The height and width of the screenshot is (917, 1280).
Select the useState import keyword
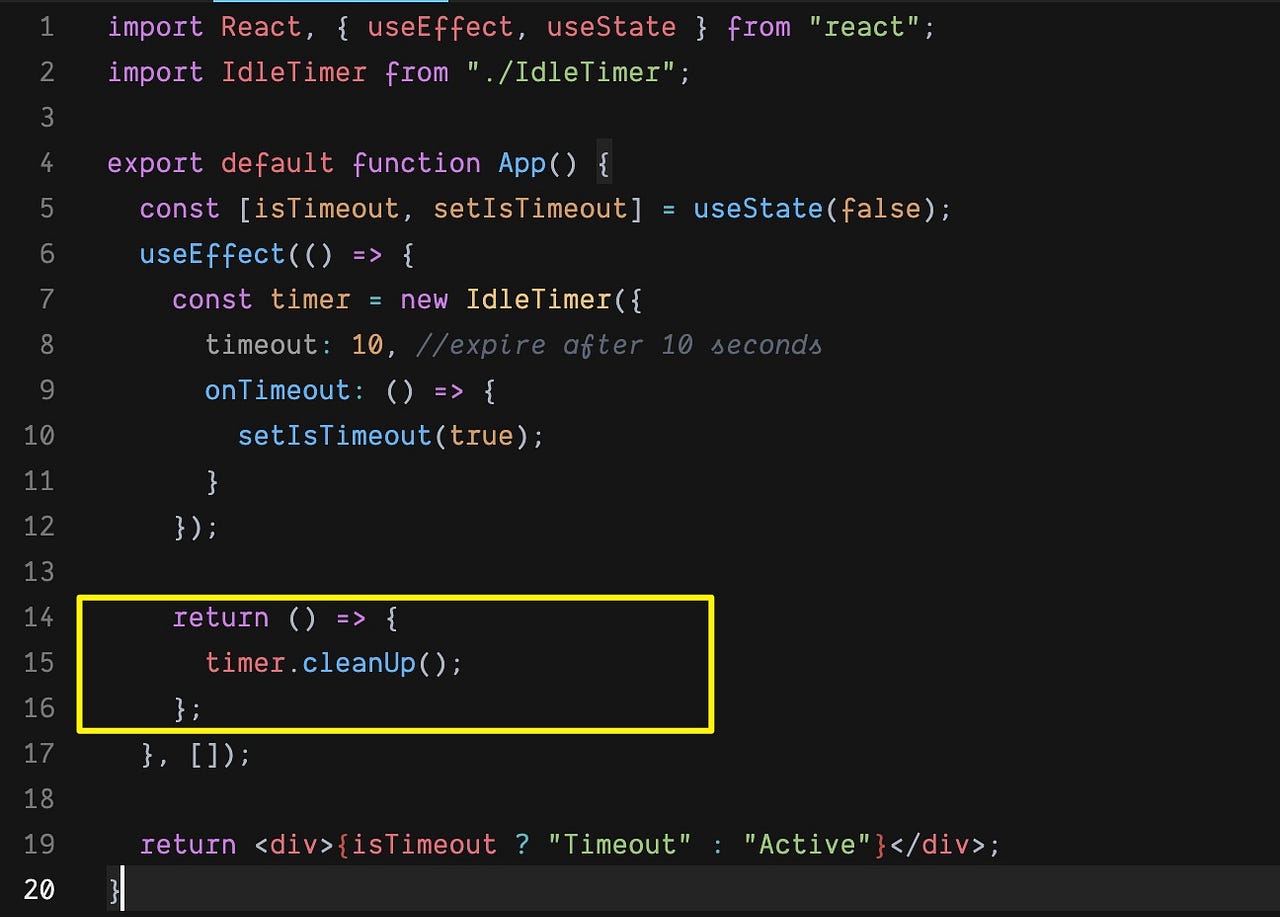tap(611, 27)
